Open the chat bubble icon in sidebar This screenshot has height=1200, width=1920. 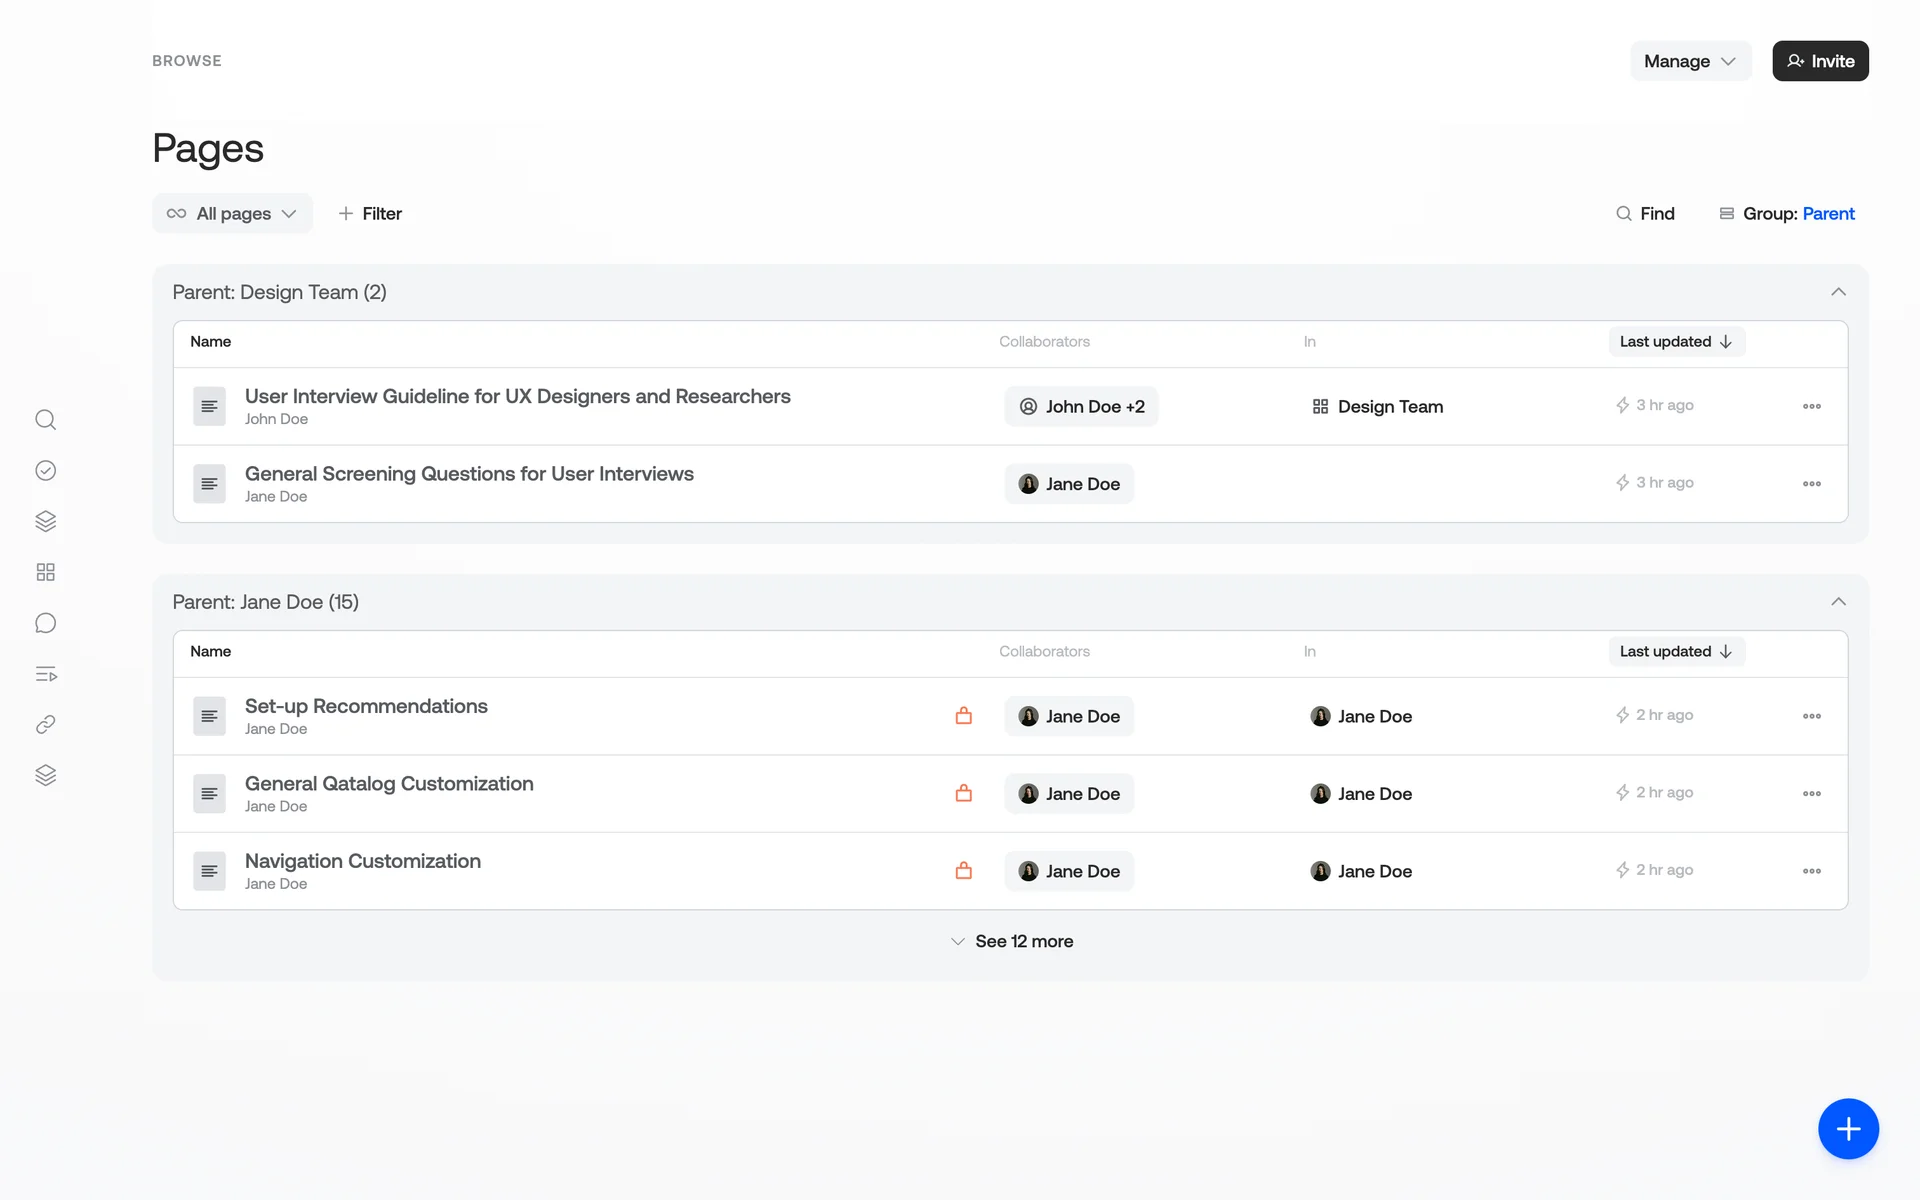45,623
